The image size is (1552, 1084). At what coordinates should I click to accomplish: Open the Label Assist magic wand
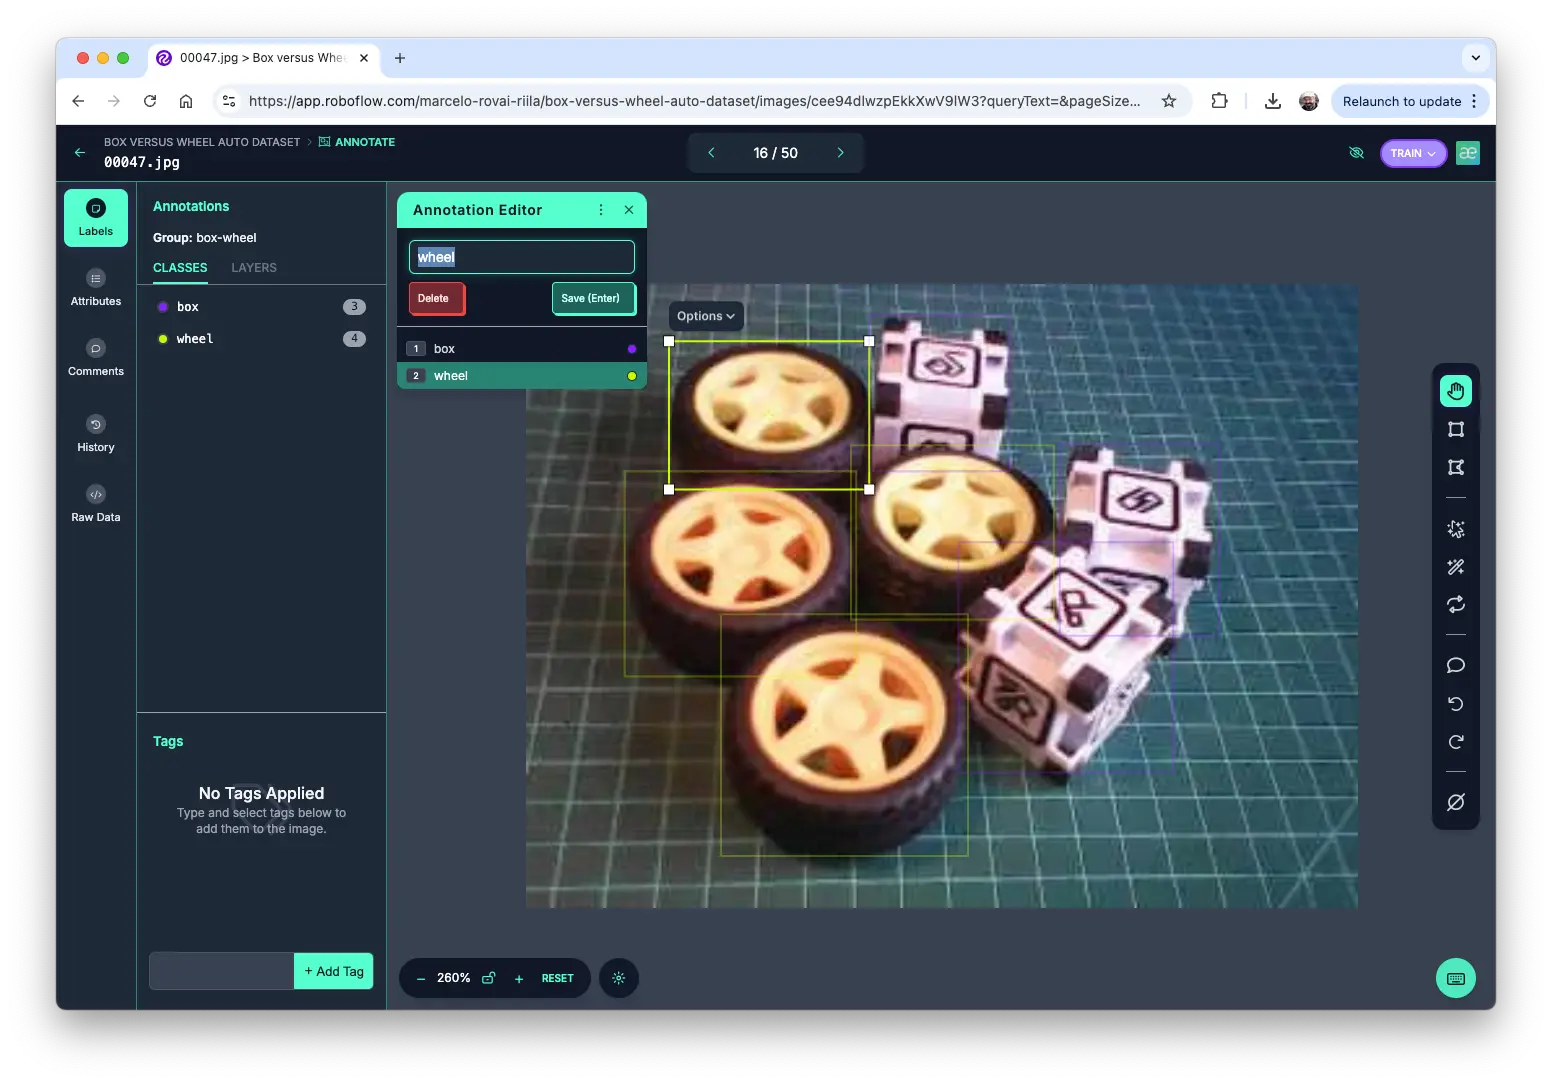pos(1455,567)
